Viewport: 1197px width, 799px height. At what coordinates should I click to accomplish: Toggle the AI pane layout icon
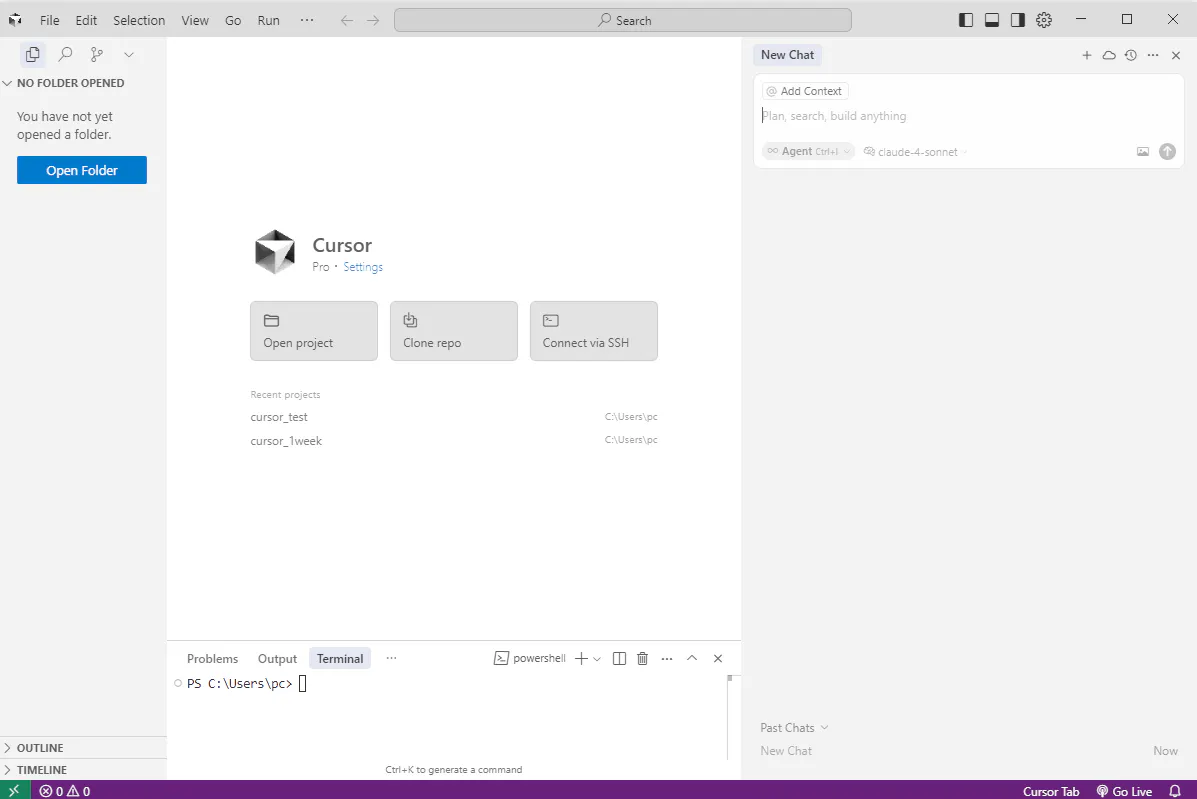point(1018,21)
